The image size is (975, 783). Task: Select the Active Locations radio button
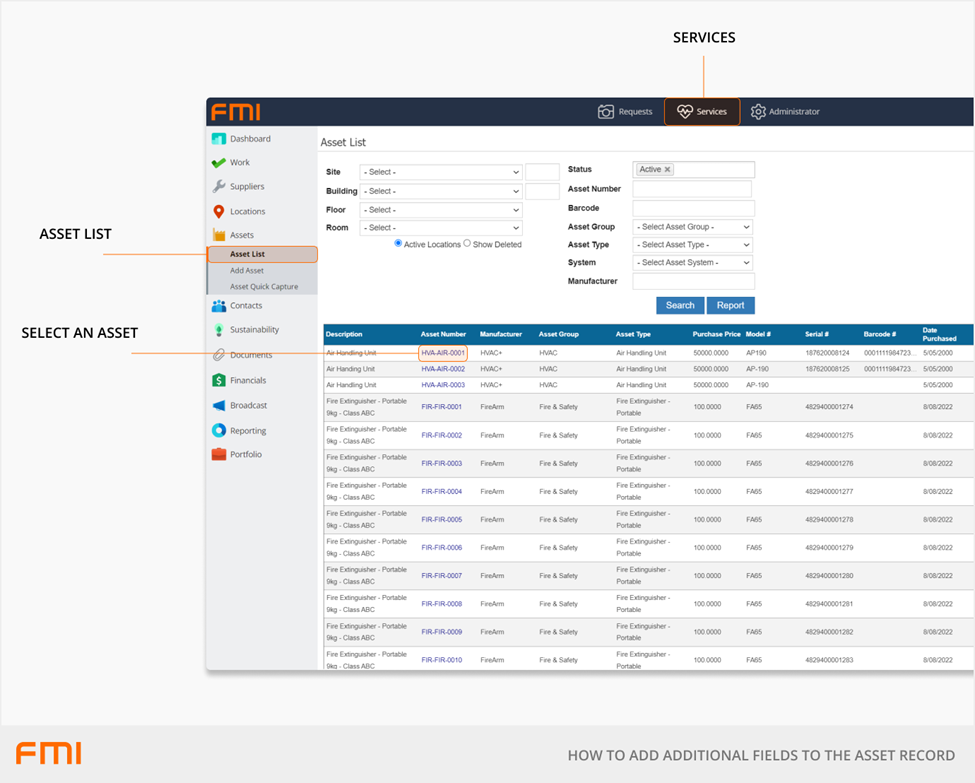pyautogui.click(x=398, y=243)
